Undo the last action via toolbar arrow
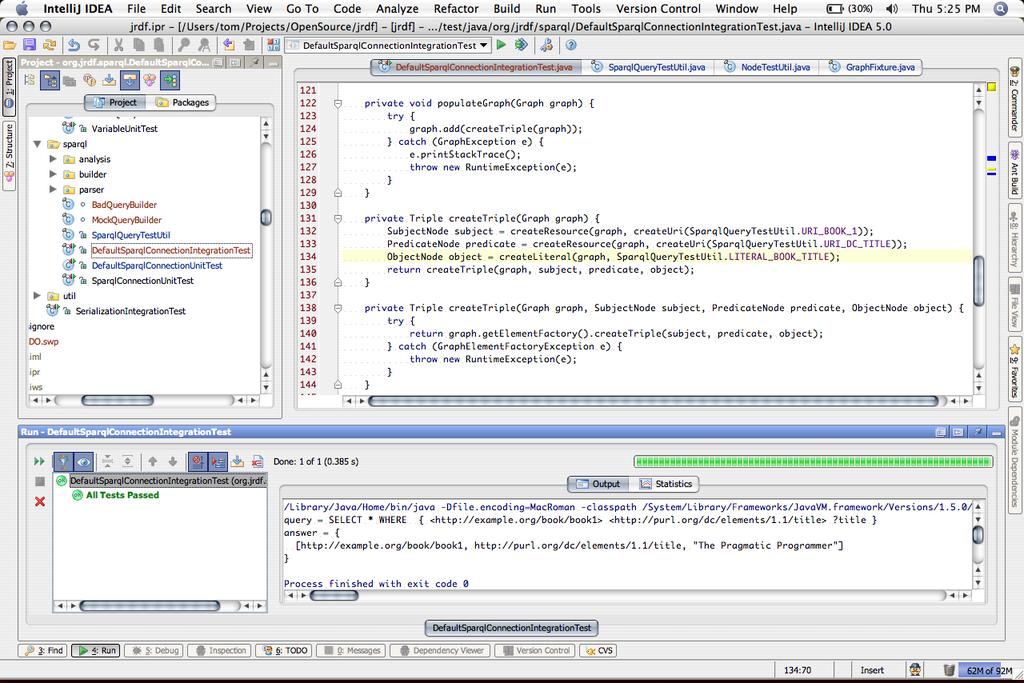 click(x=74, y=45)
